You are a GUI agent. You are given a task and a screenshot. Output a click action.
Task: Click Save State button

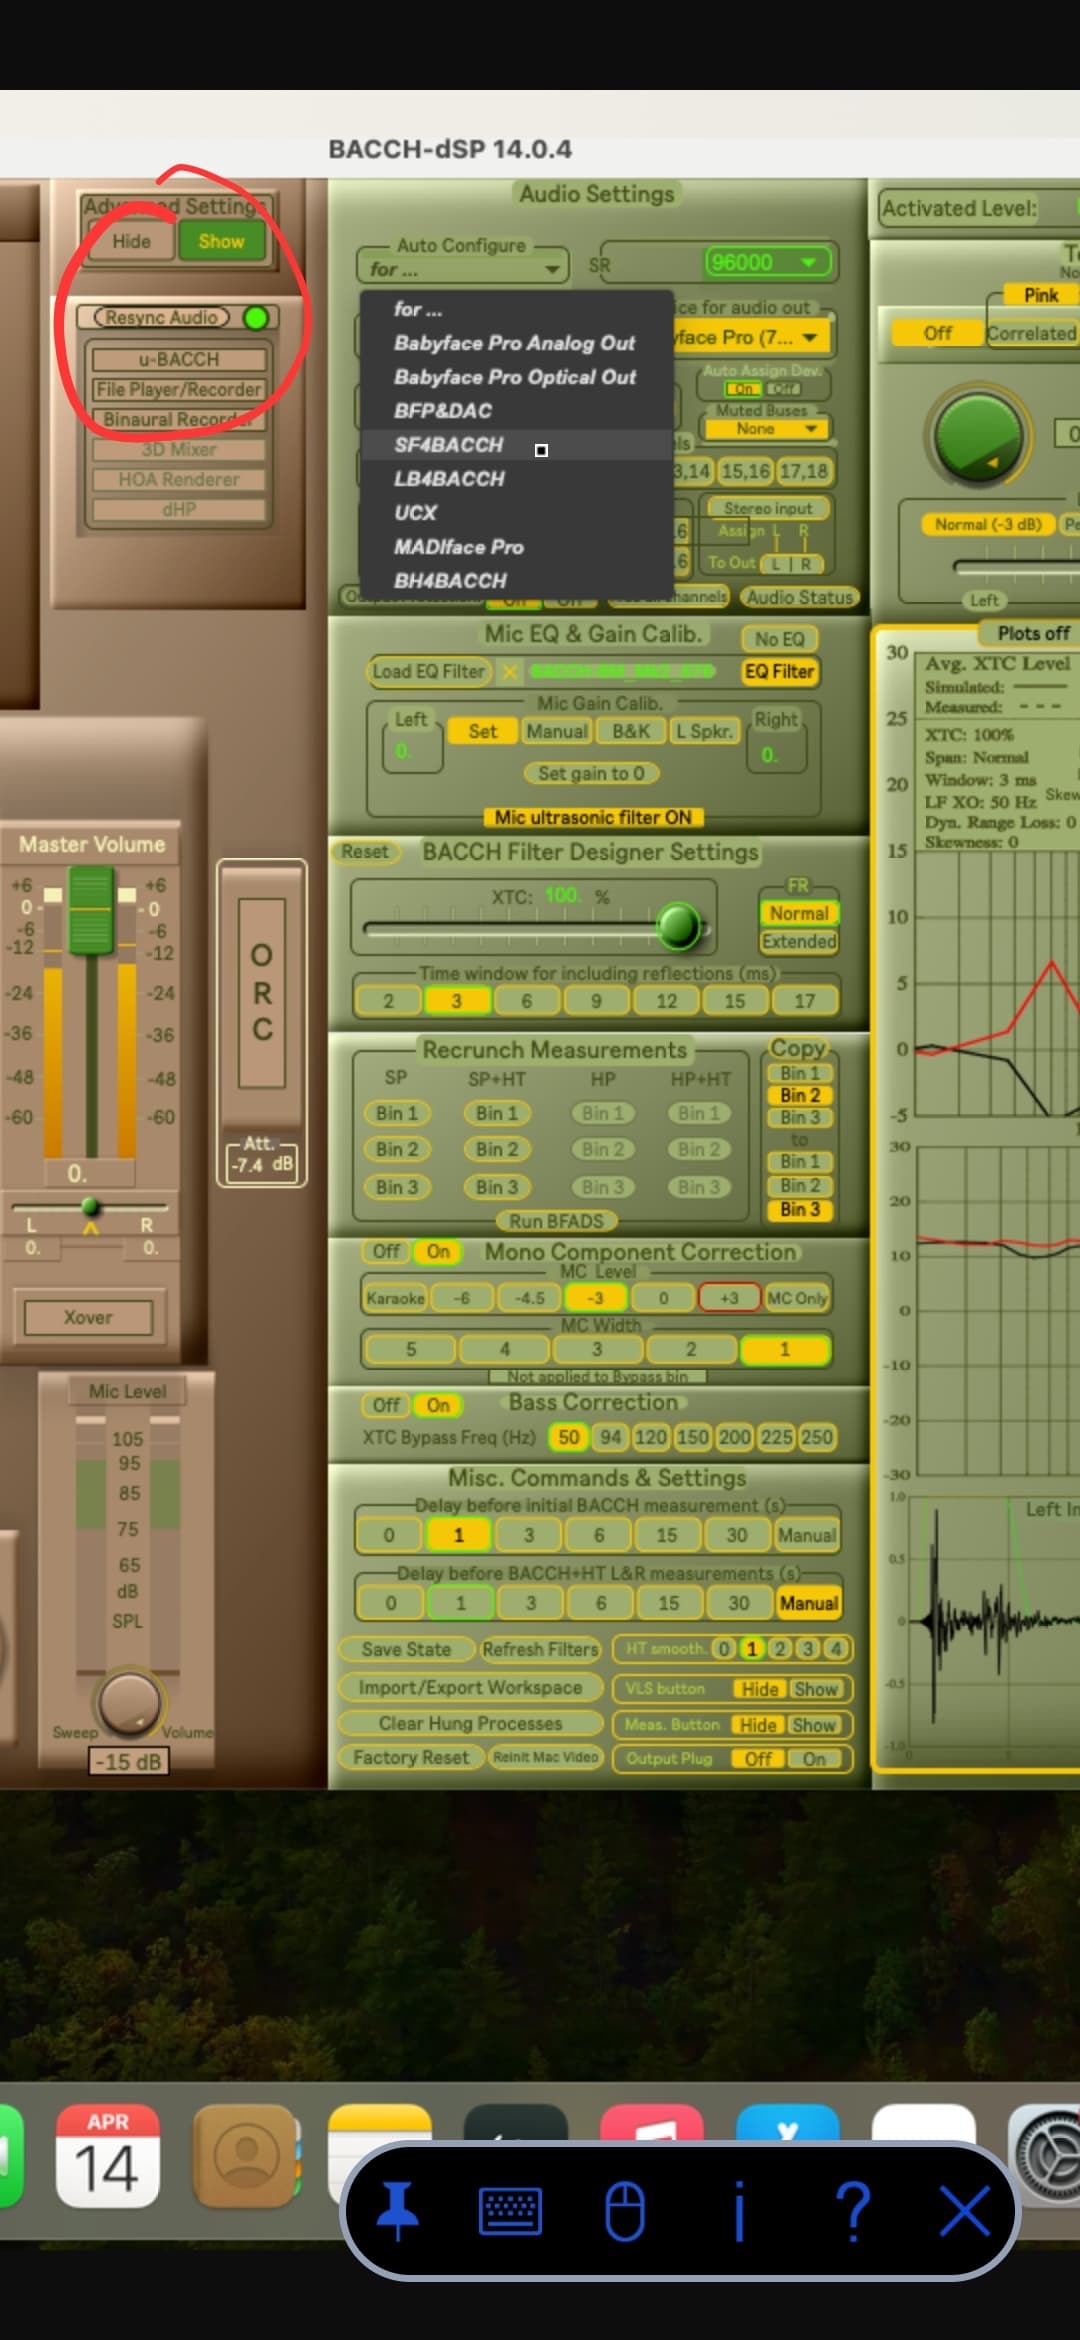point(406,1649)
